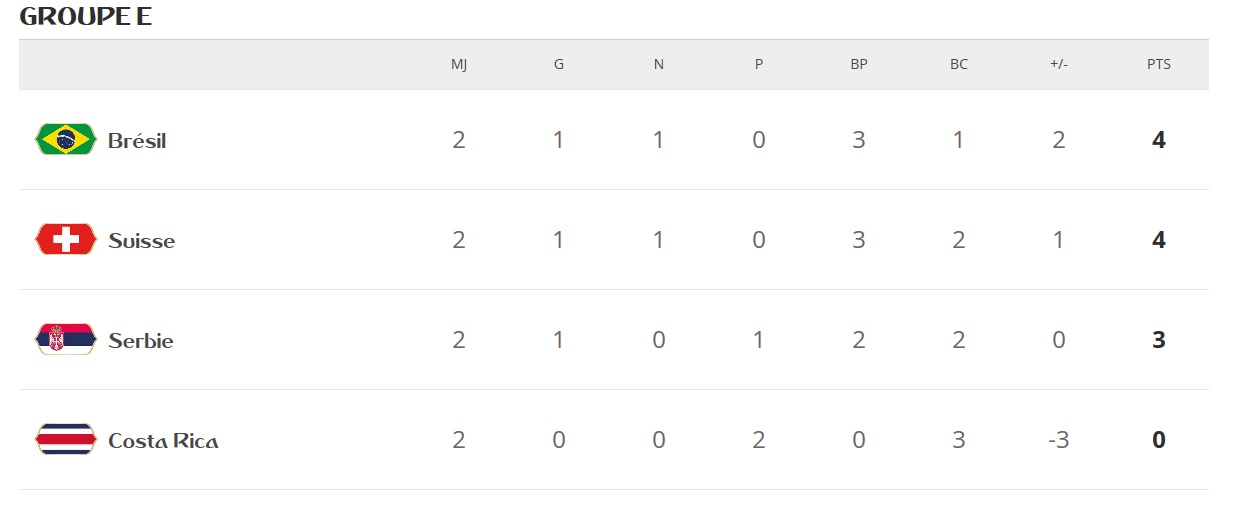Select the Serbie team name
1241x509 pixels.
tap(140, 341)
